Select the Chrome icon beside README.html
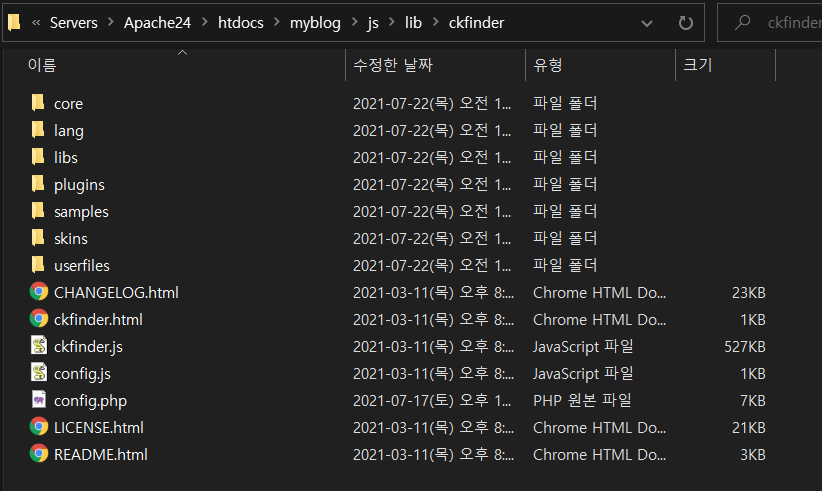The width and height of the screenshot is (822, 491). tap(39, 454)
